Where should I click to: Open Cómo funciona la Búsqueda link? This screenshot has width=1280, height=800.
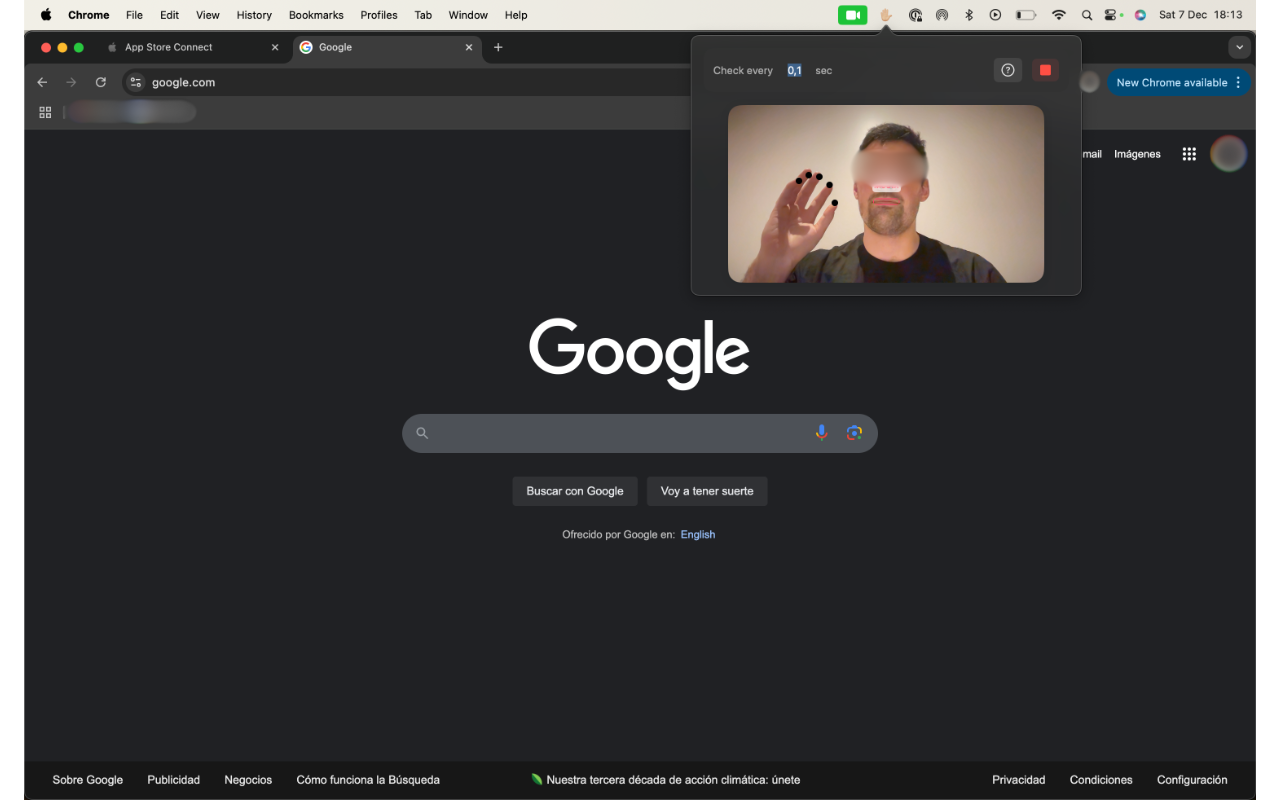(x=368, y=780)
